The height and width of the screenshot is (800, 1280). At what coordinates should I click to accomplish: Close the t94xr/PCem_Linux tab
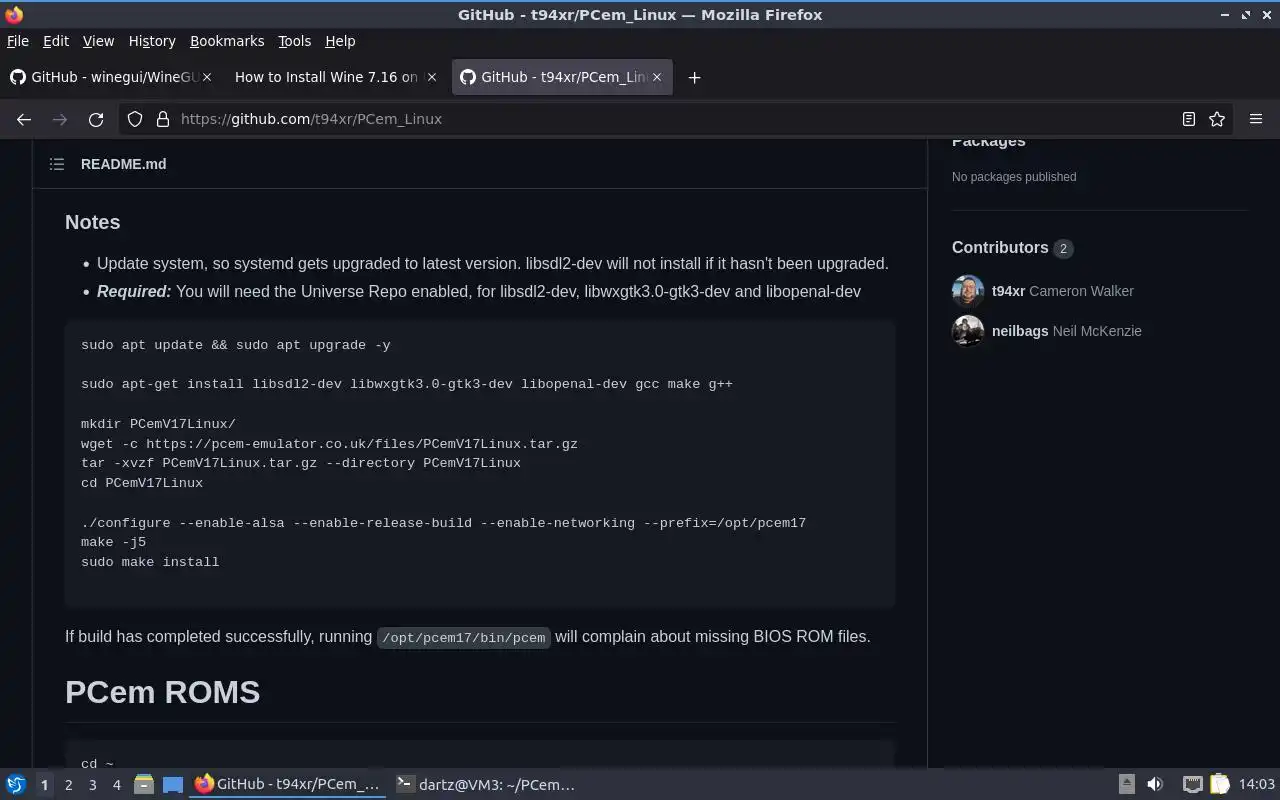tap(657, 77)
